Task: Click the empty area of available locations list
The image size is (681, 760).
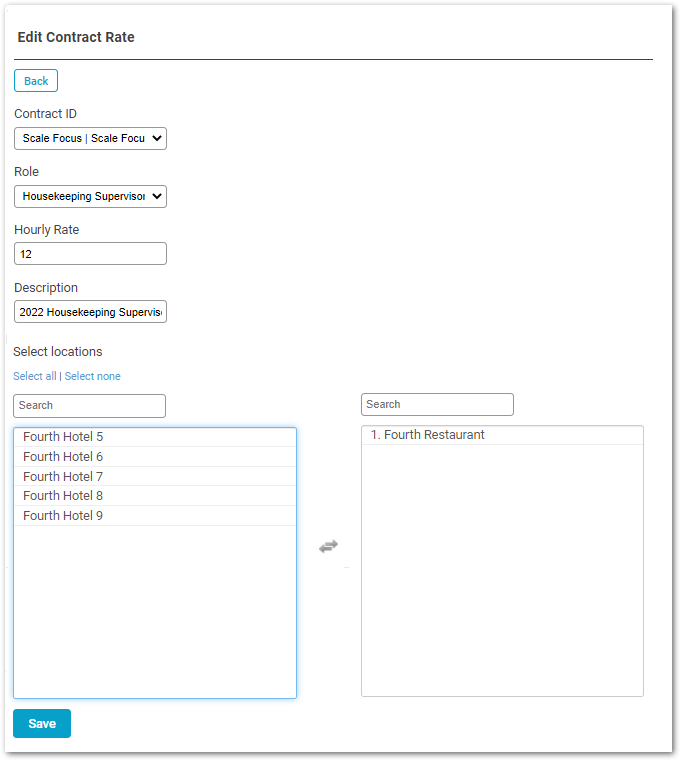Action: tap(154, 610)
